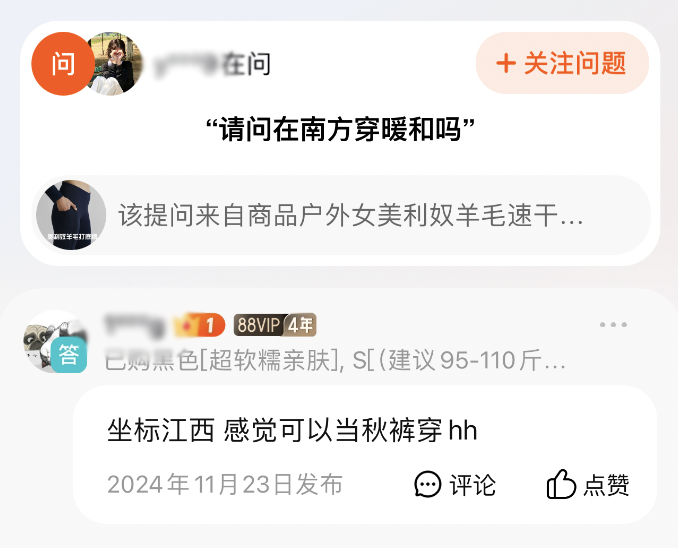Open the answerer's panda avatar

point(54,342)
